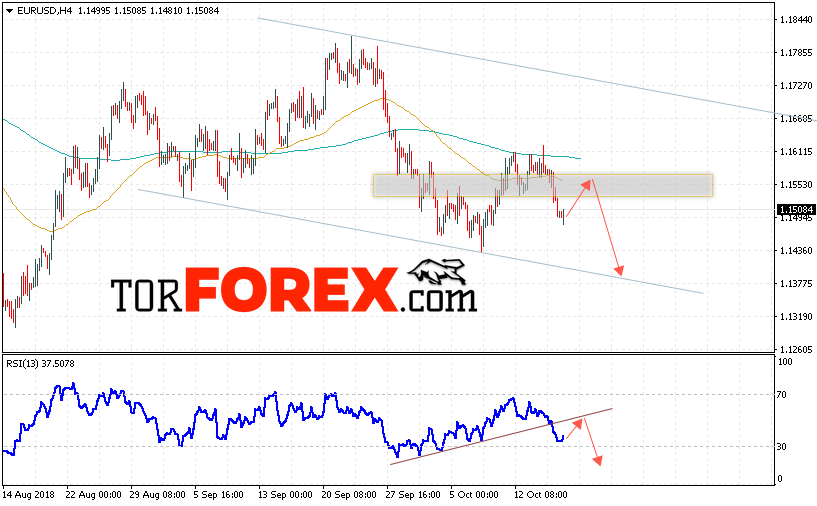Screen dimensions: 817x506
Task: Click the 20 Sep 08:00 date label
Action: point(349,495)
